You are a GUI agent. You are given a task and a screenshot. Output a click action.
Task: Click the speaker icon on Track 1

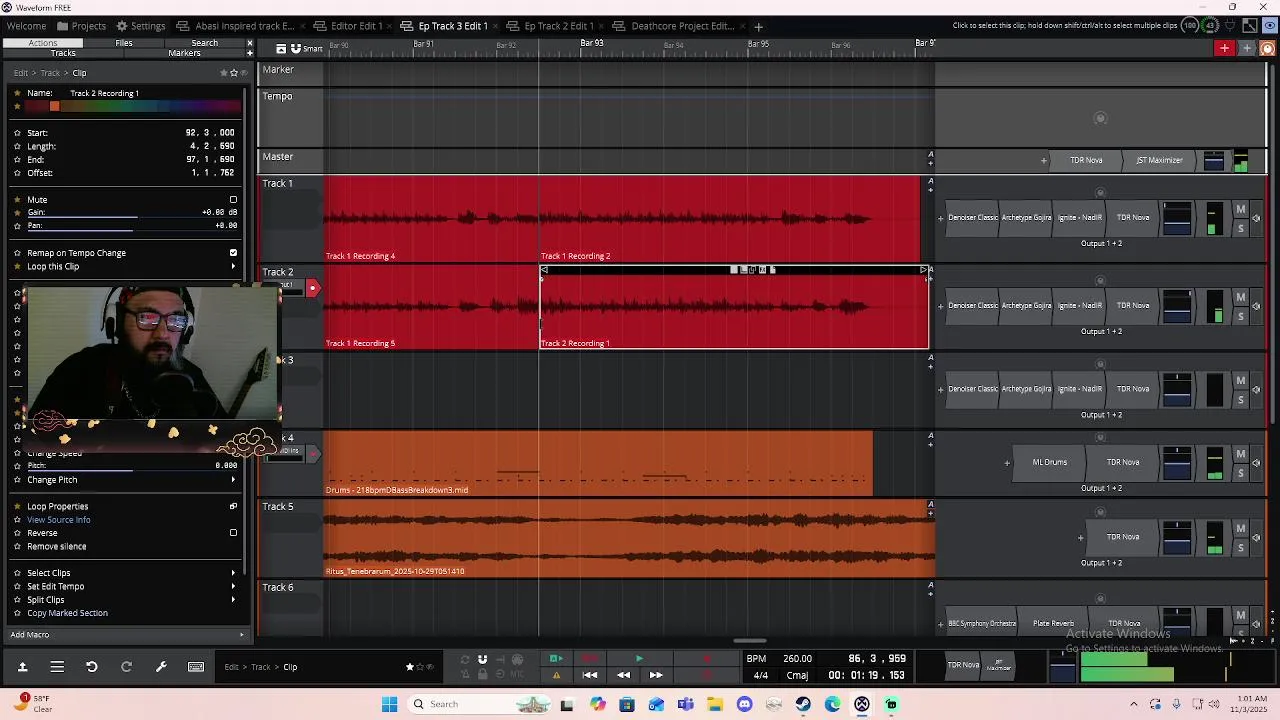[x=1256, y=219]
